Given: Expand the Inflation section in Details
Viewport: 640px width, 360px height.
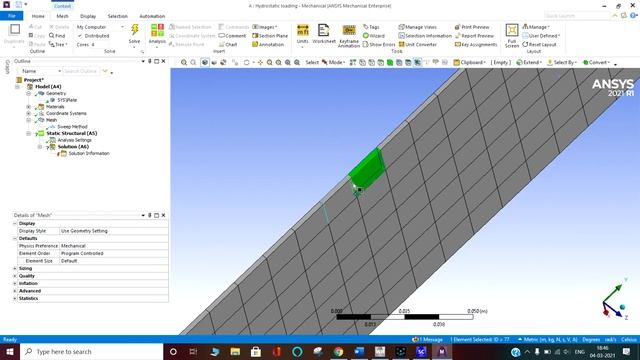Looking at the screenshot, I should click(15, 283).
